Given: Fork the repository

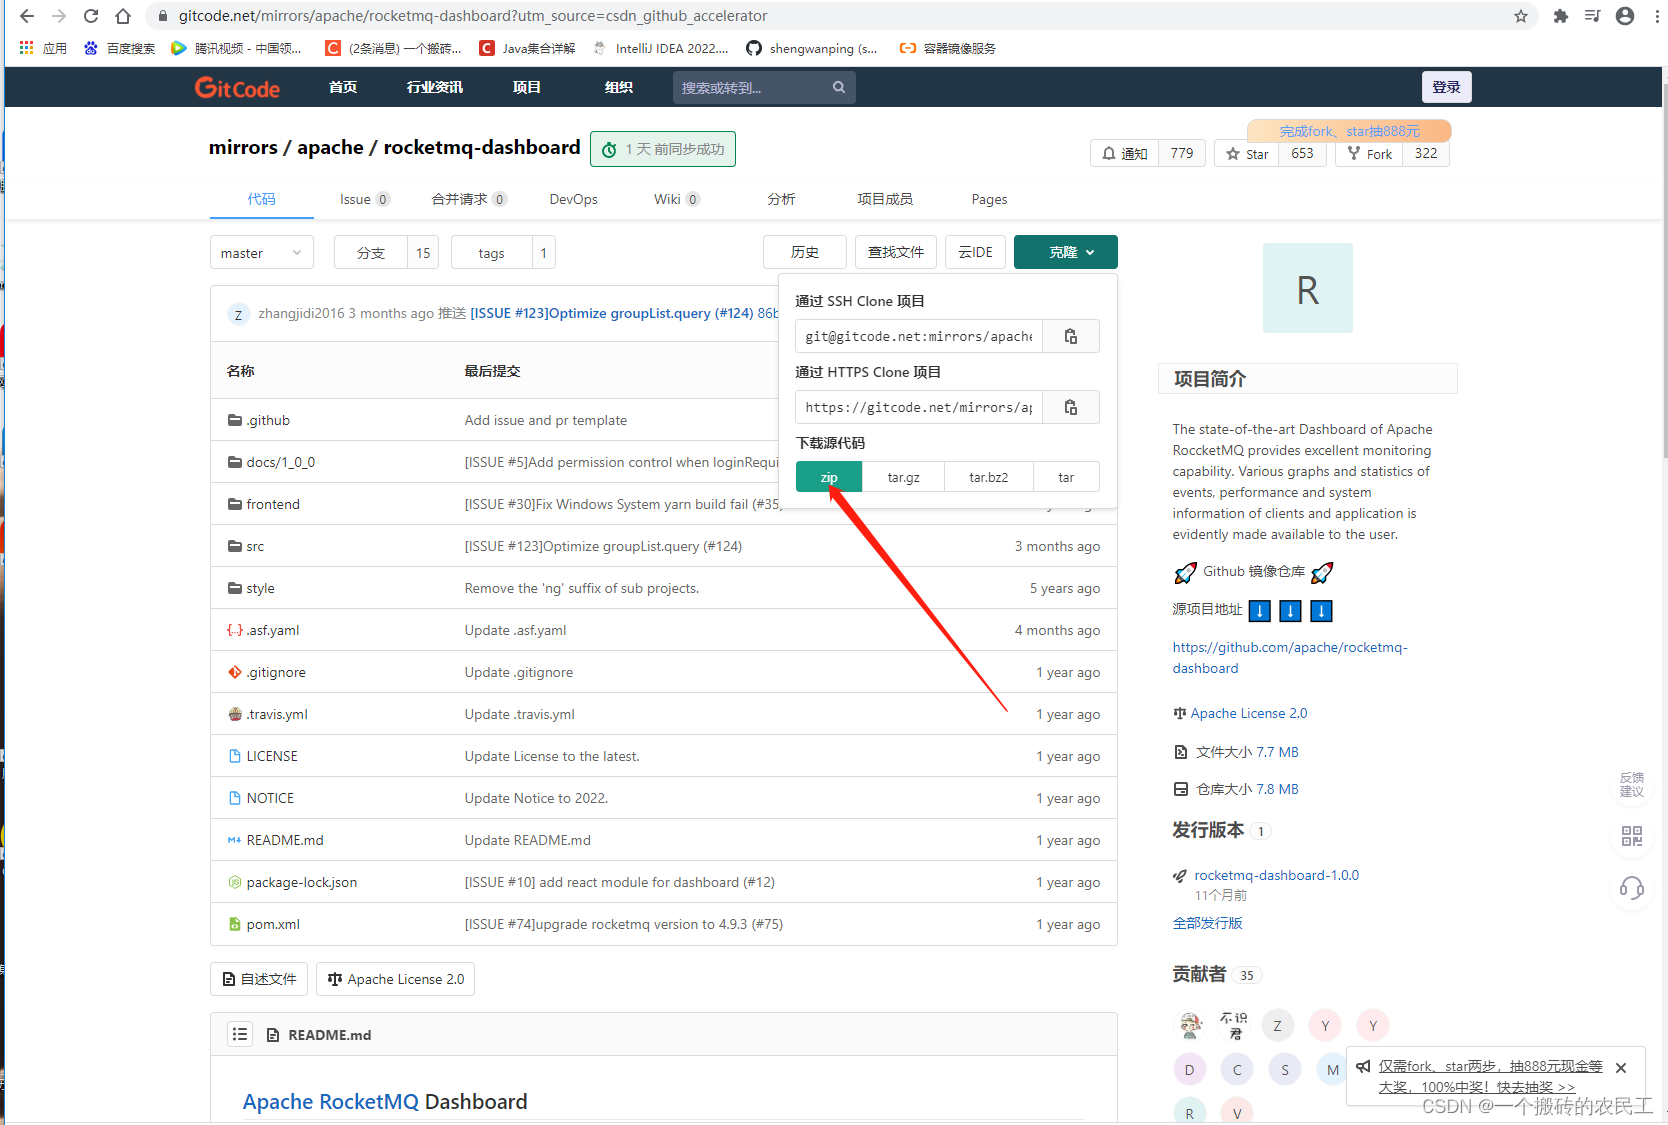Looking at the screenshot, I should (x=1369, y=154).
